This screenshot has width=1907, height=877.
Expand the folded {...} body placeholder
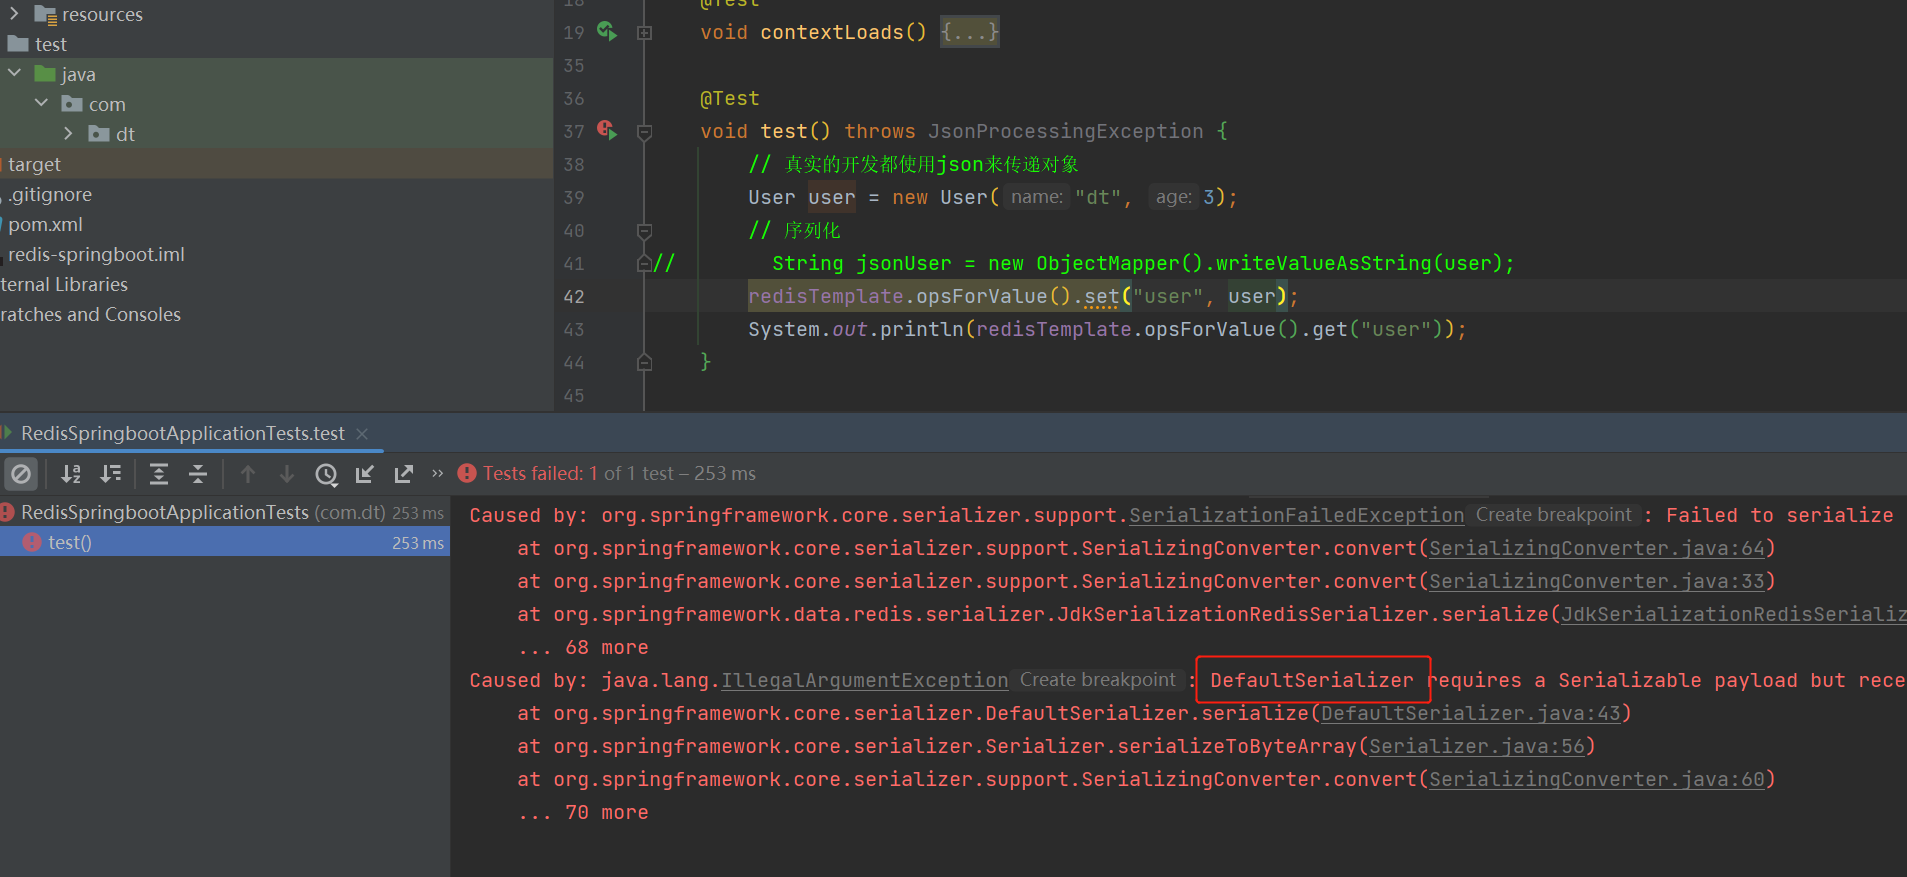pyautogui.click(x=969, y=32)
